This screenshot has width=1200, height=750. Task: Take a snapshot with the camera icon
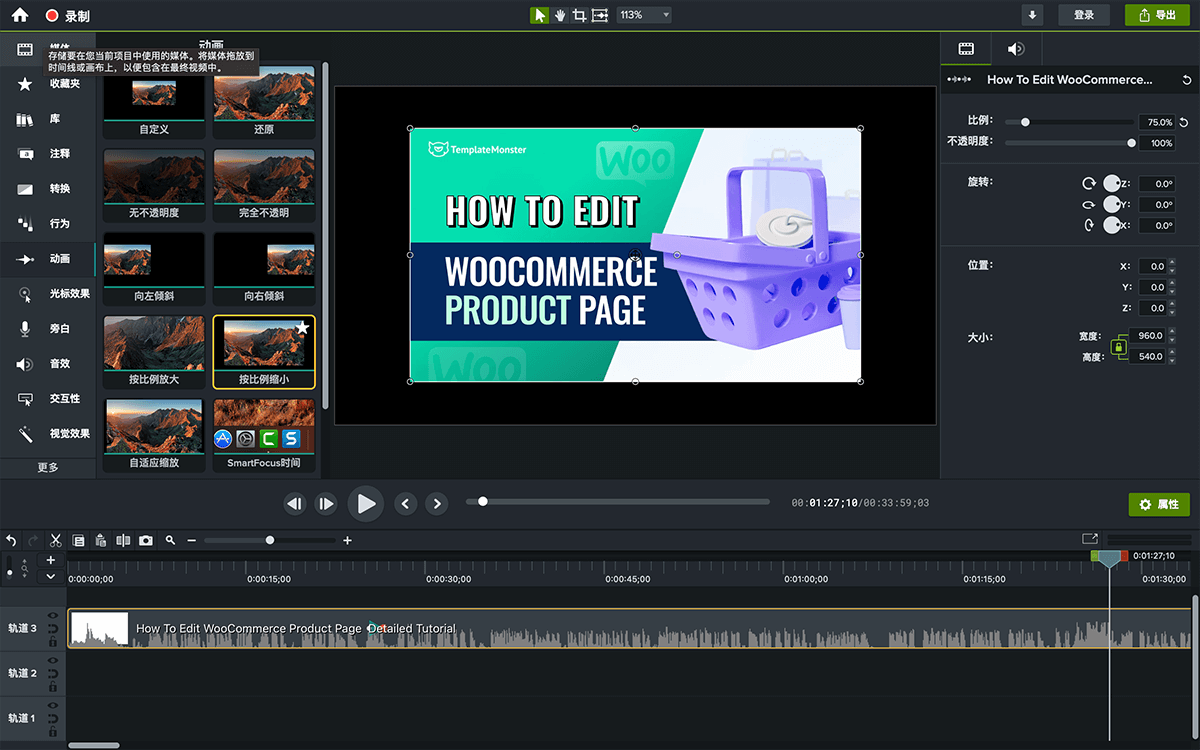pyautogui.click(x=146, y=540)
